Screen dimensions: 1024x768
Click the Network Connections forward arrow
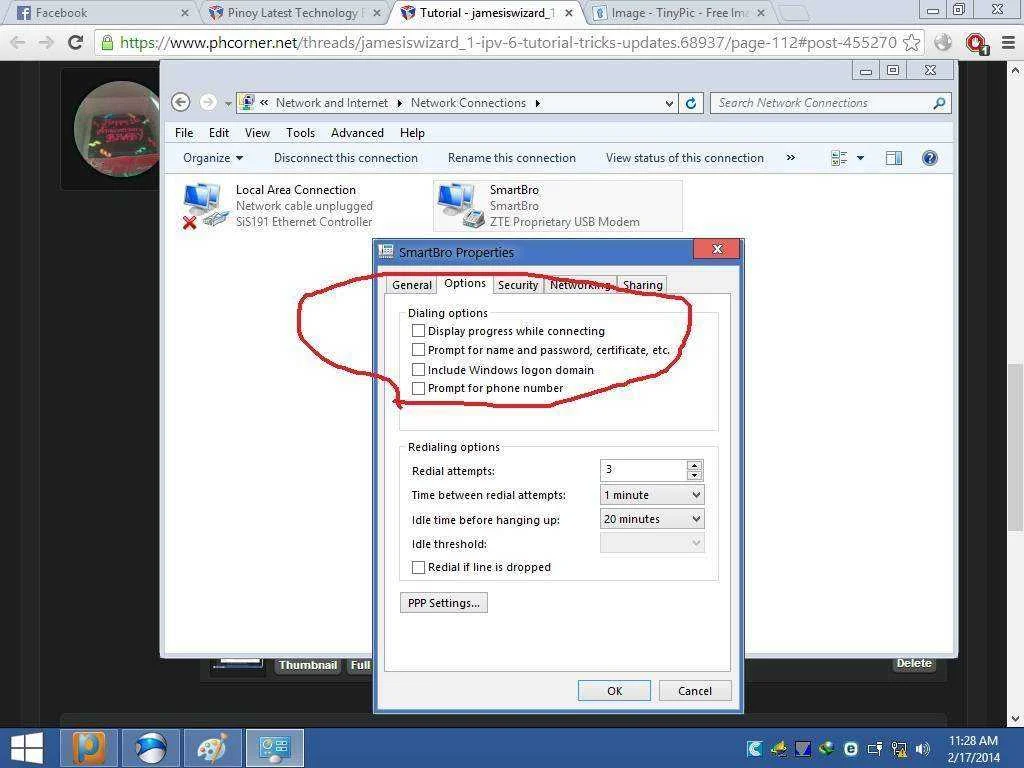pyautogui.click(x=208, y=103)
